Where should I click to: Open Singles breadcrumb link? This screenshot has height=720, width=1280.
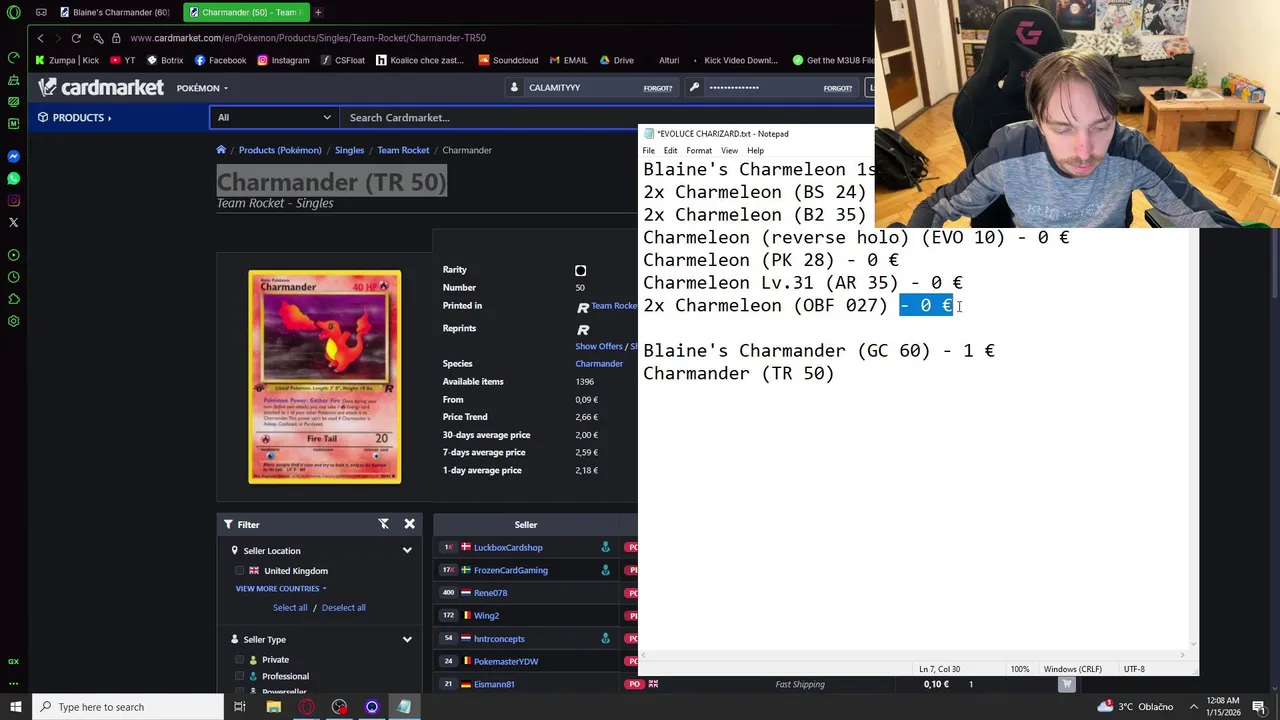coord(349,150)
